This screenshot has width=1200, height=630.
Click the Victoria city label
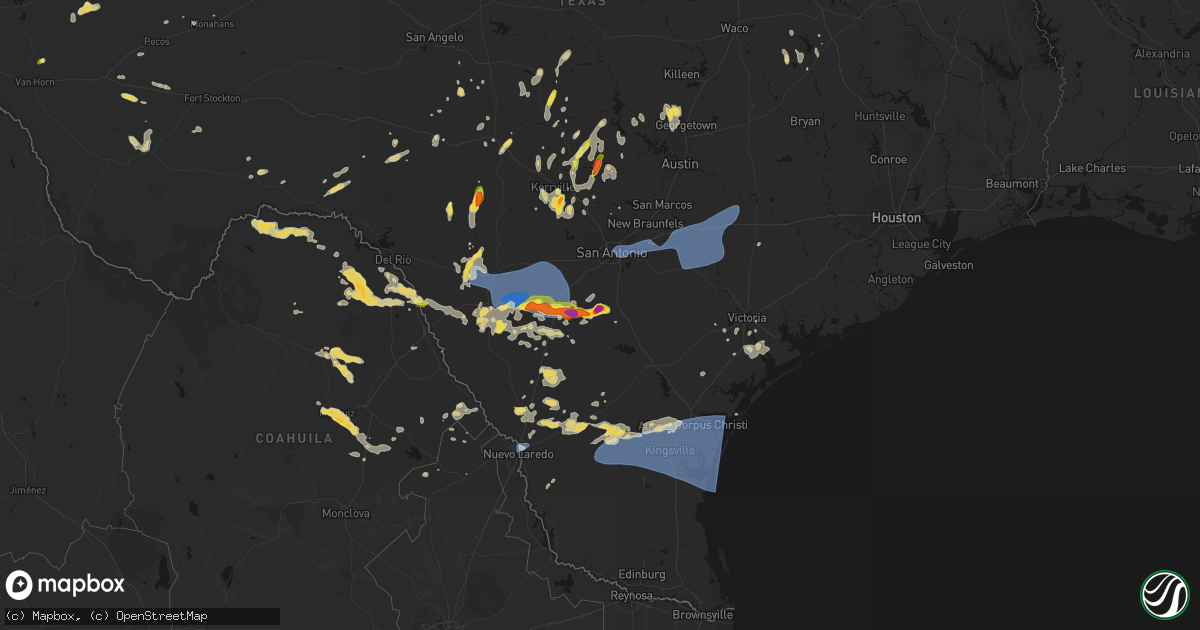coord(747,318)
